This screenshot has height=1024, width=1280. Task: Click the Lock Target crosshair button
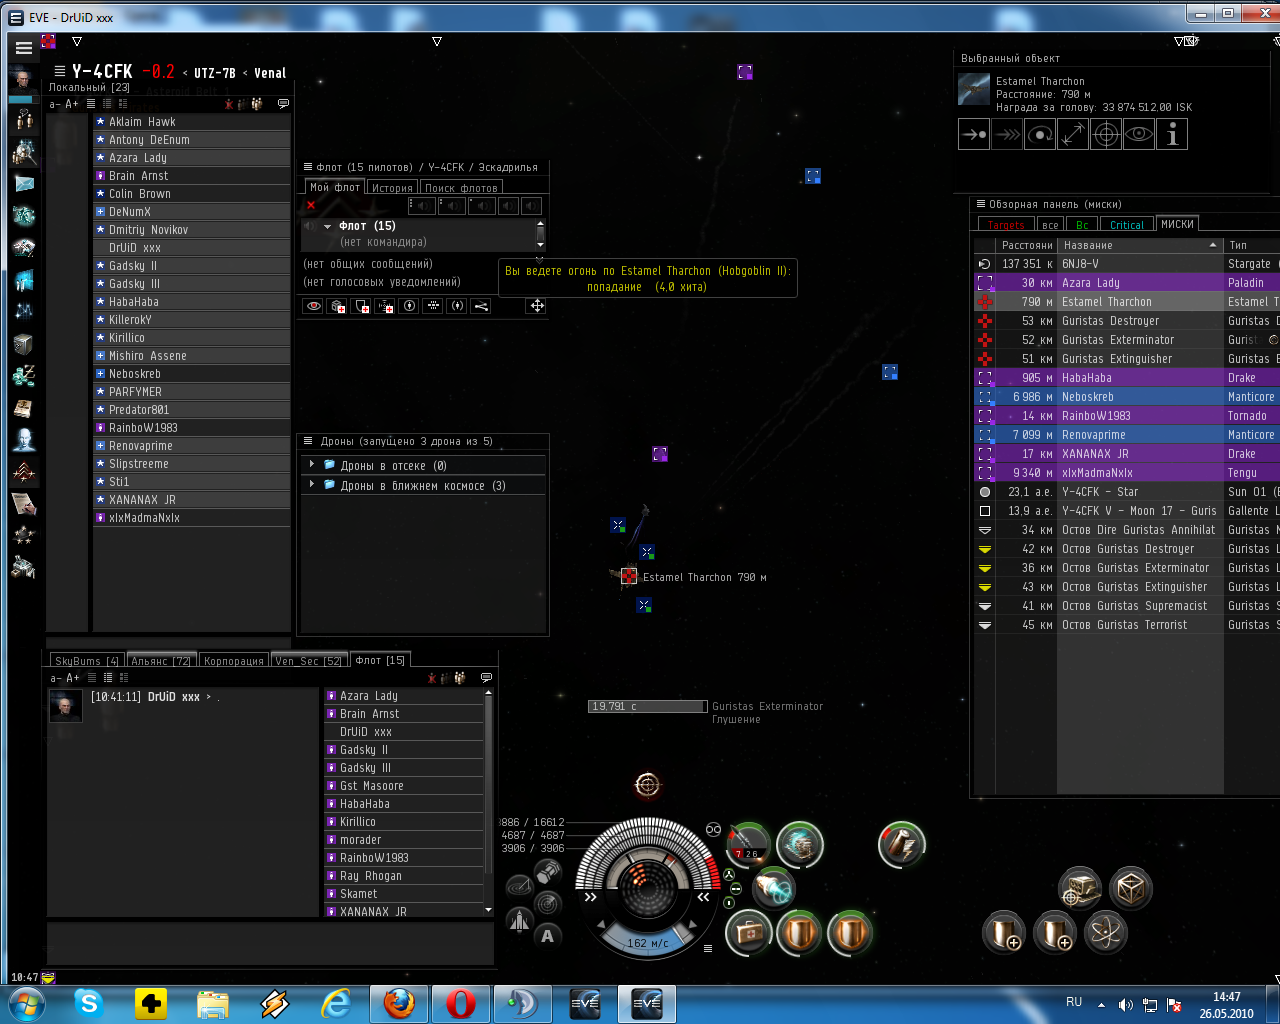(x=1106, y=134)
